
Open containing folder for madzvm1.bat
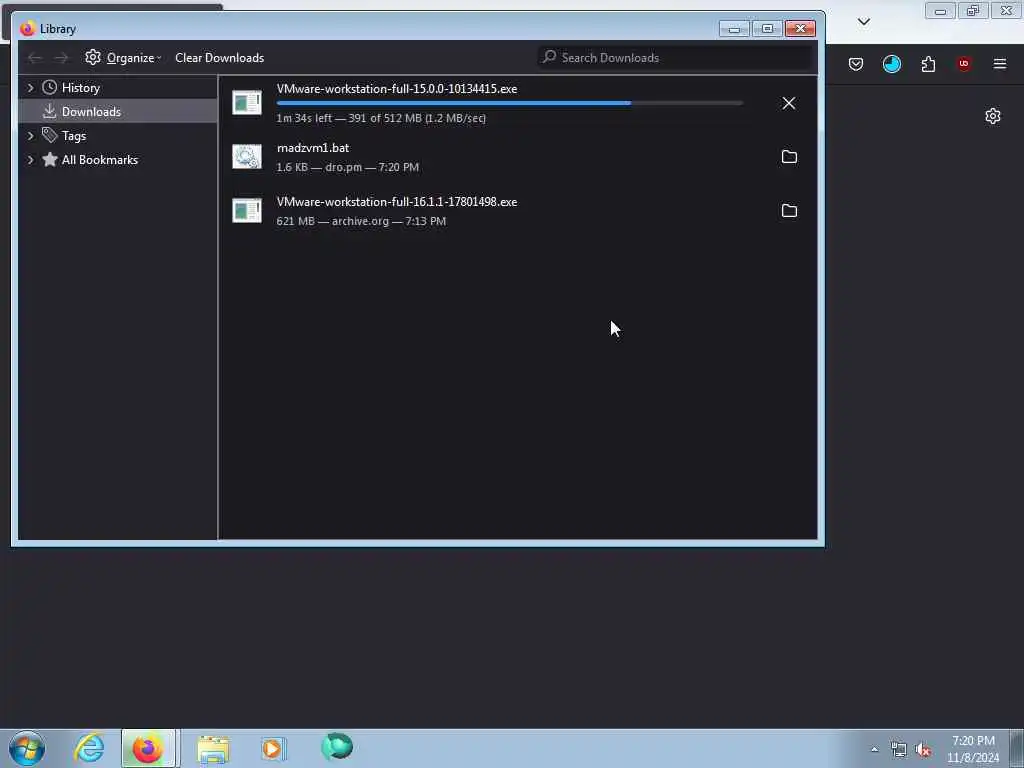[x=789, y=157]
